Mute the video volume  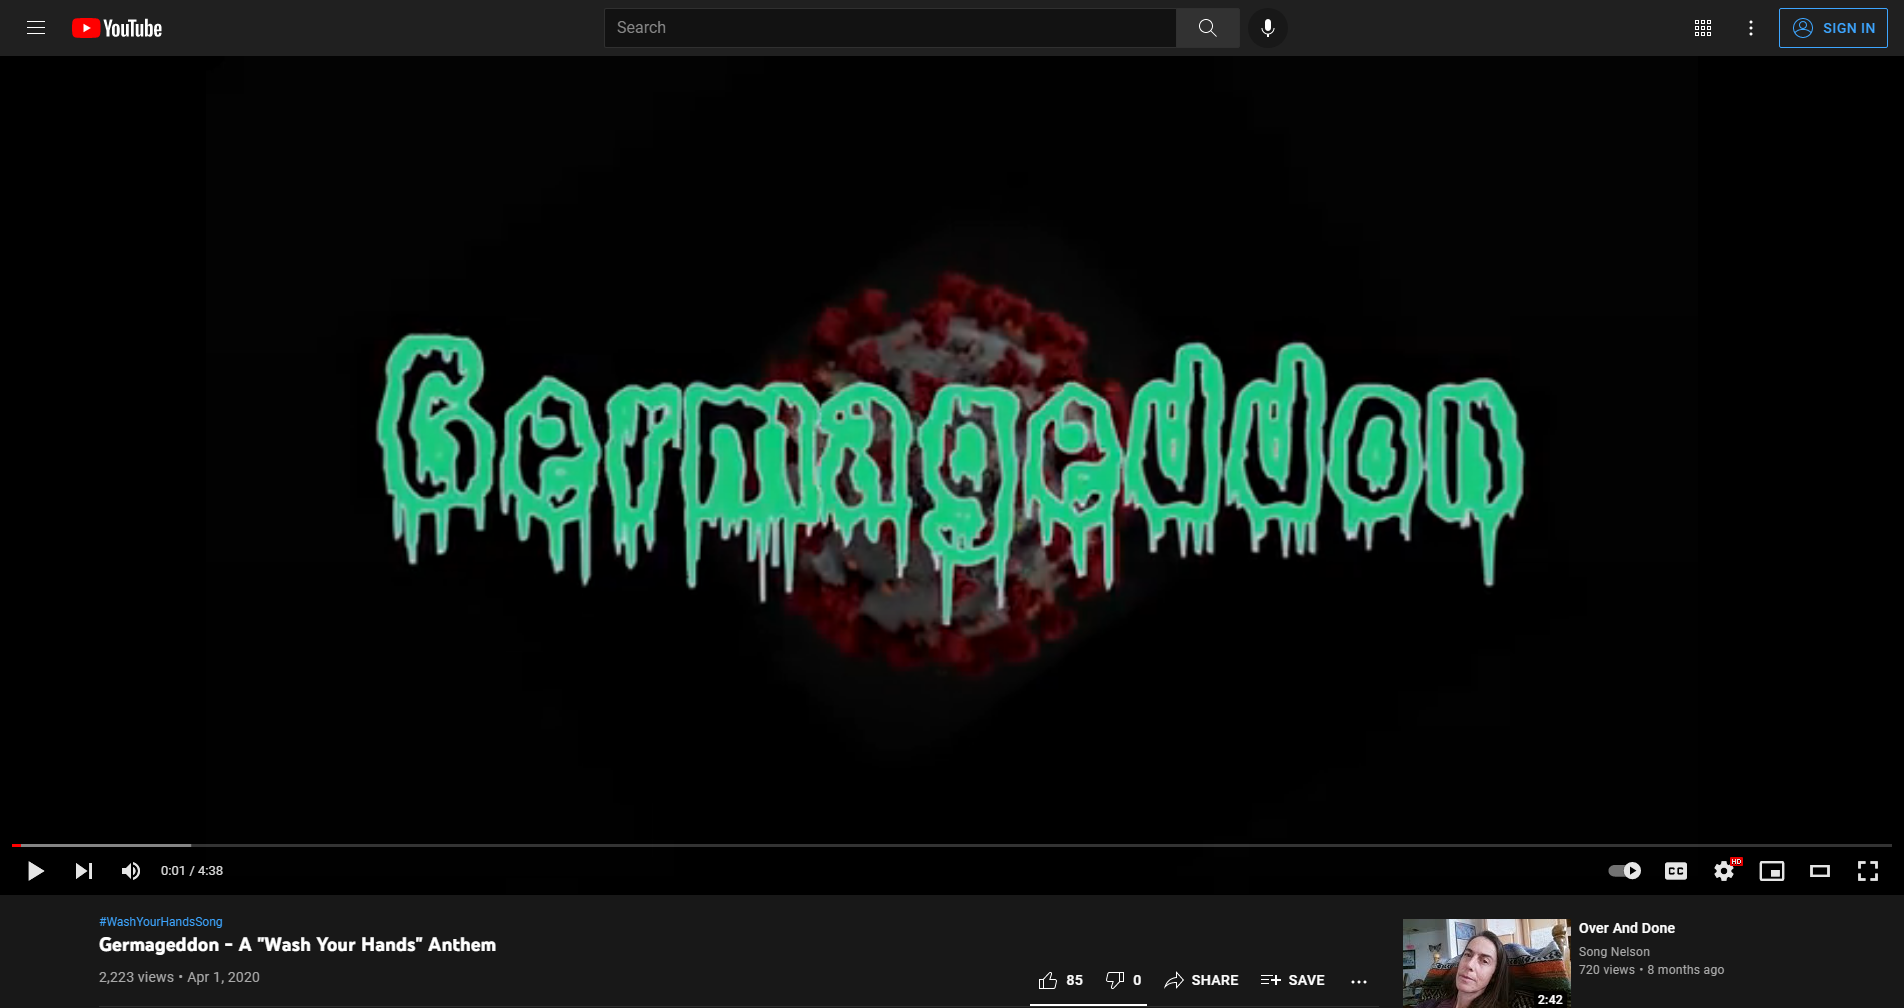click(x=131, y=871)
